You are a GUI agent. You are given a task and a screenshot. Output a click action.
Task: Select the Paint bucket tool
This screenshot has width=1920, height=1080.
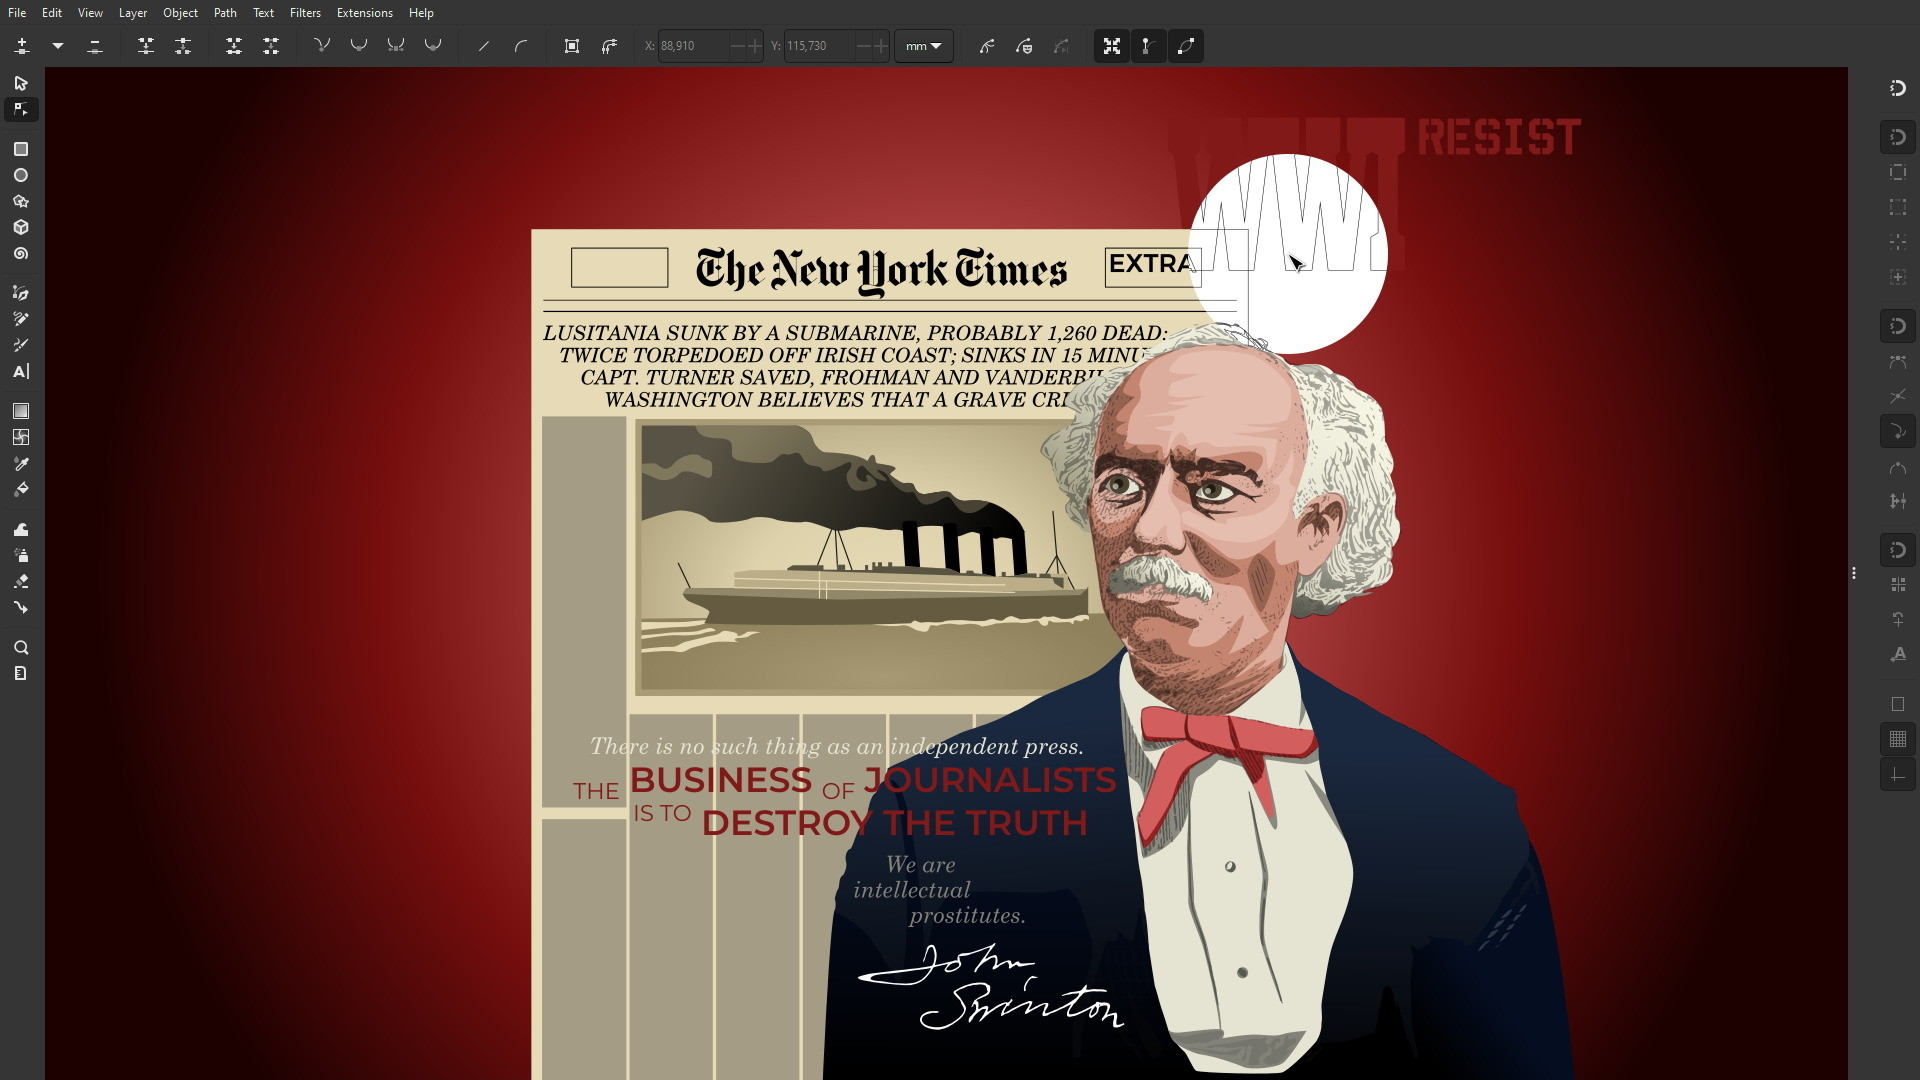point(21,490)
